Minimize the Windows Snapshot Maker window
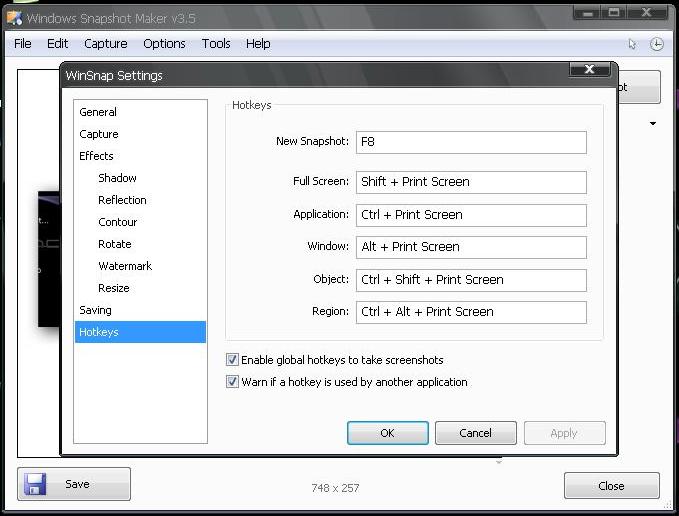This screenshot has height=516, width=679. (588, 13)
